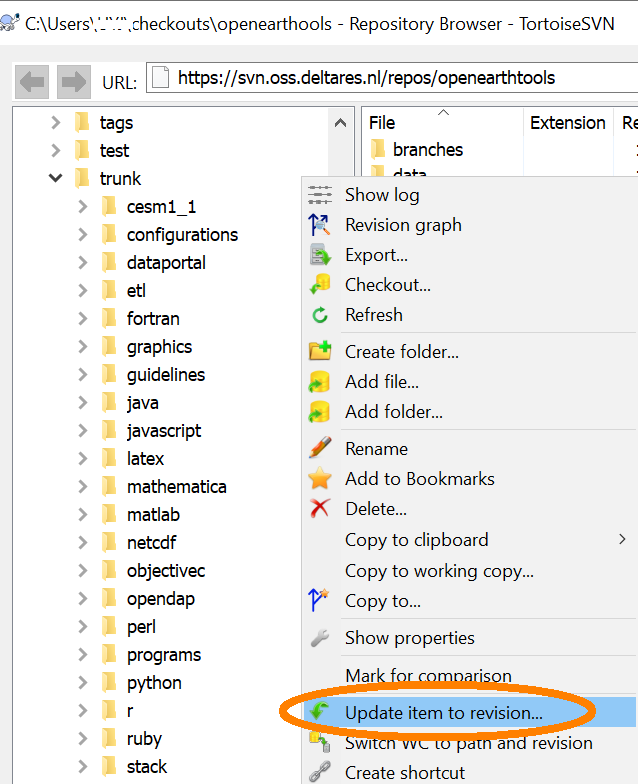
Task: Click the Add file icon
Action: (x=320, y=382)
